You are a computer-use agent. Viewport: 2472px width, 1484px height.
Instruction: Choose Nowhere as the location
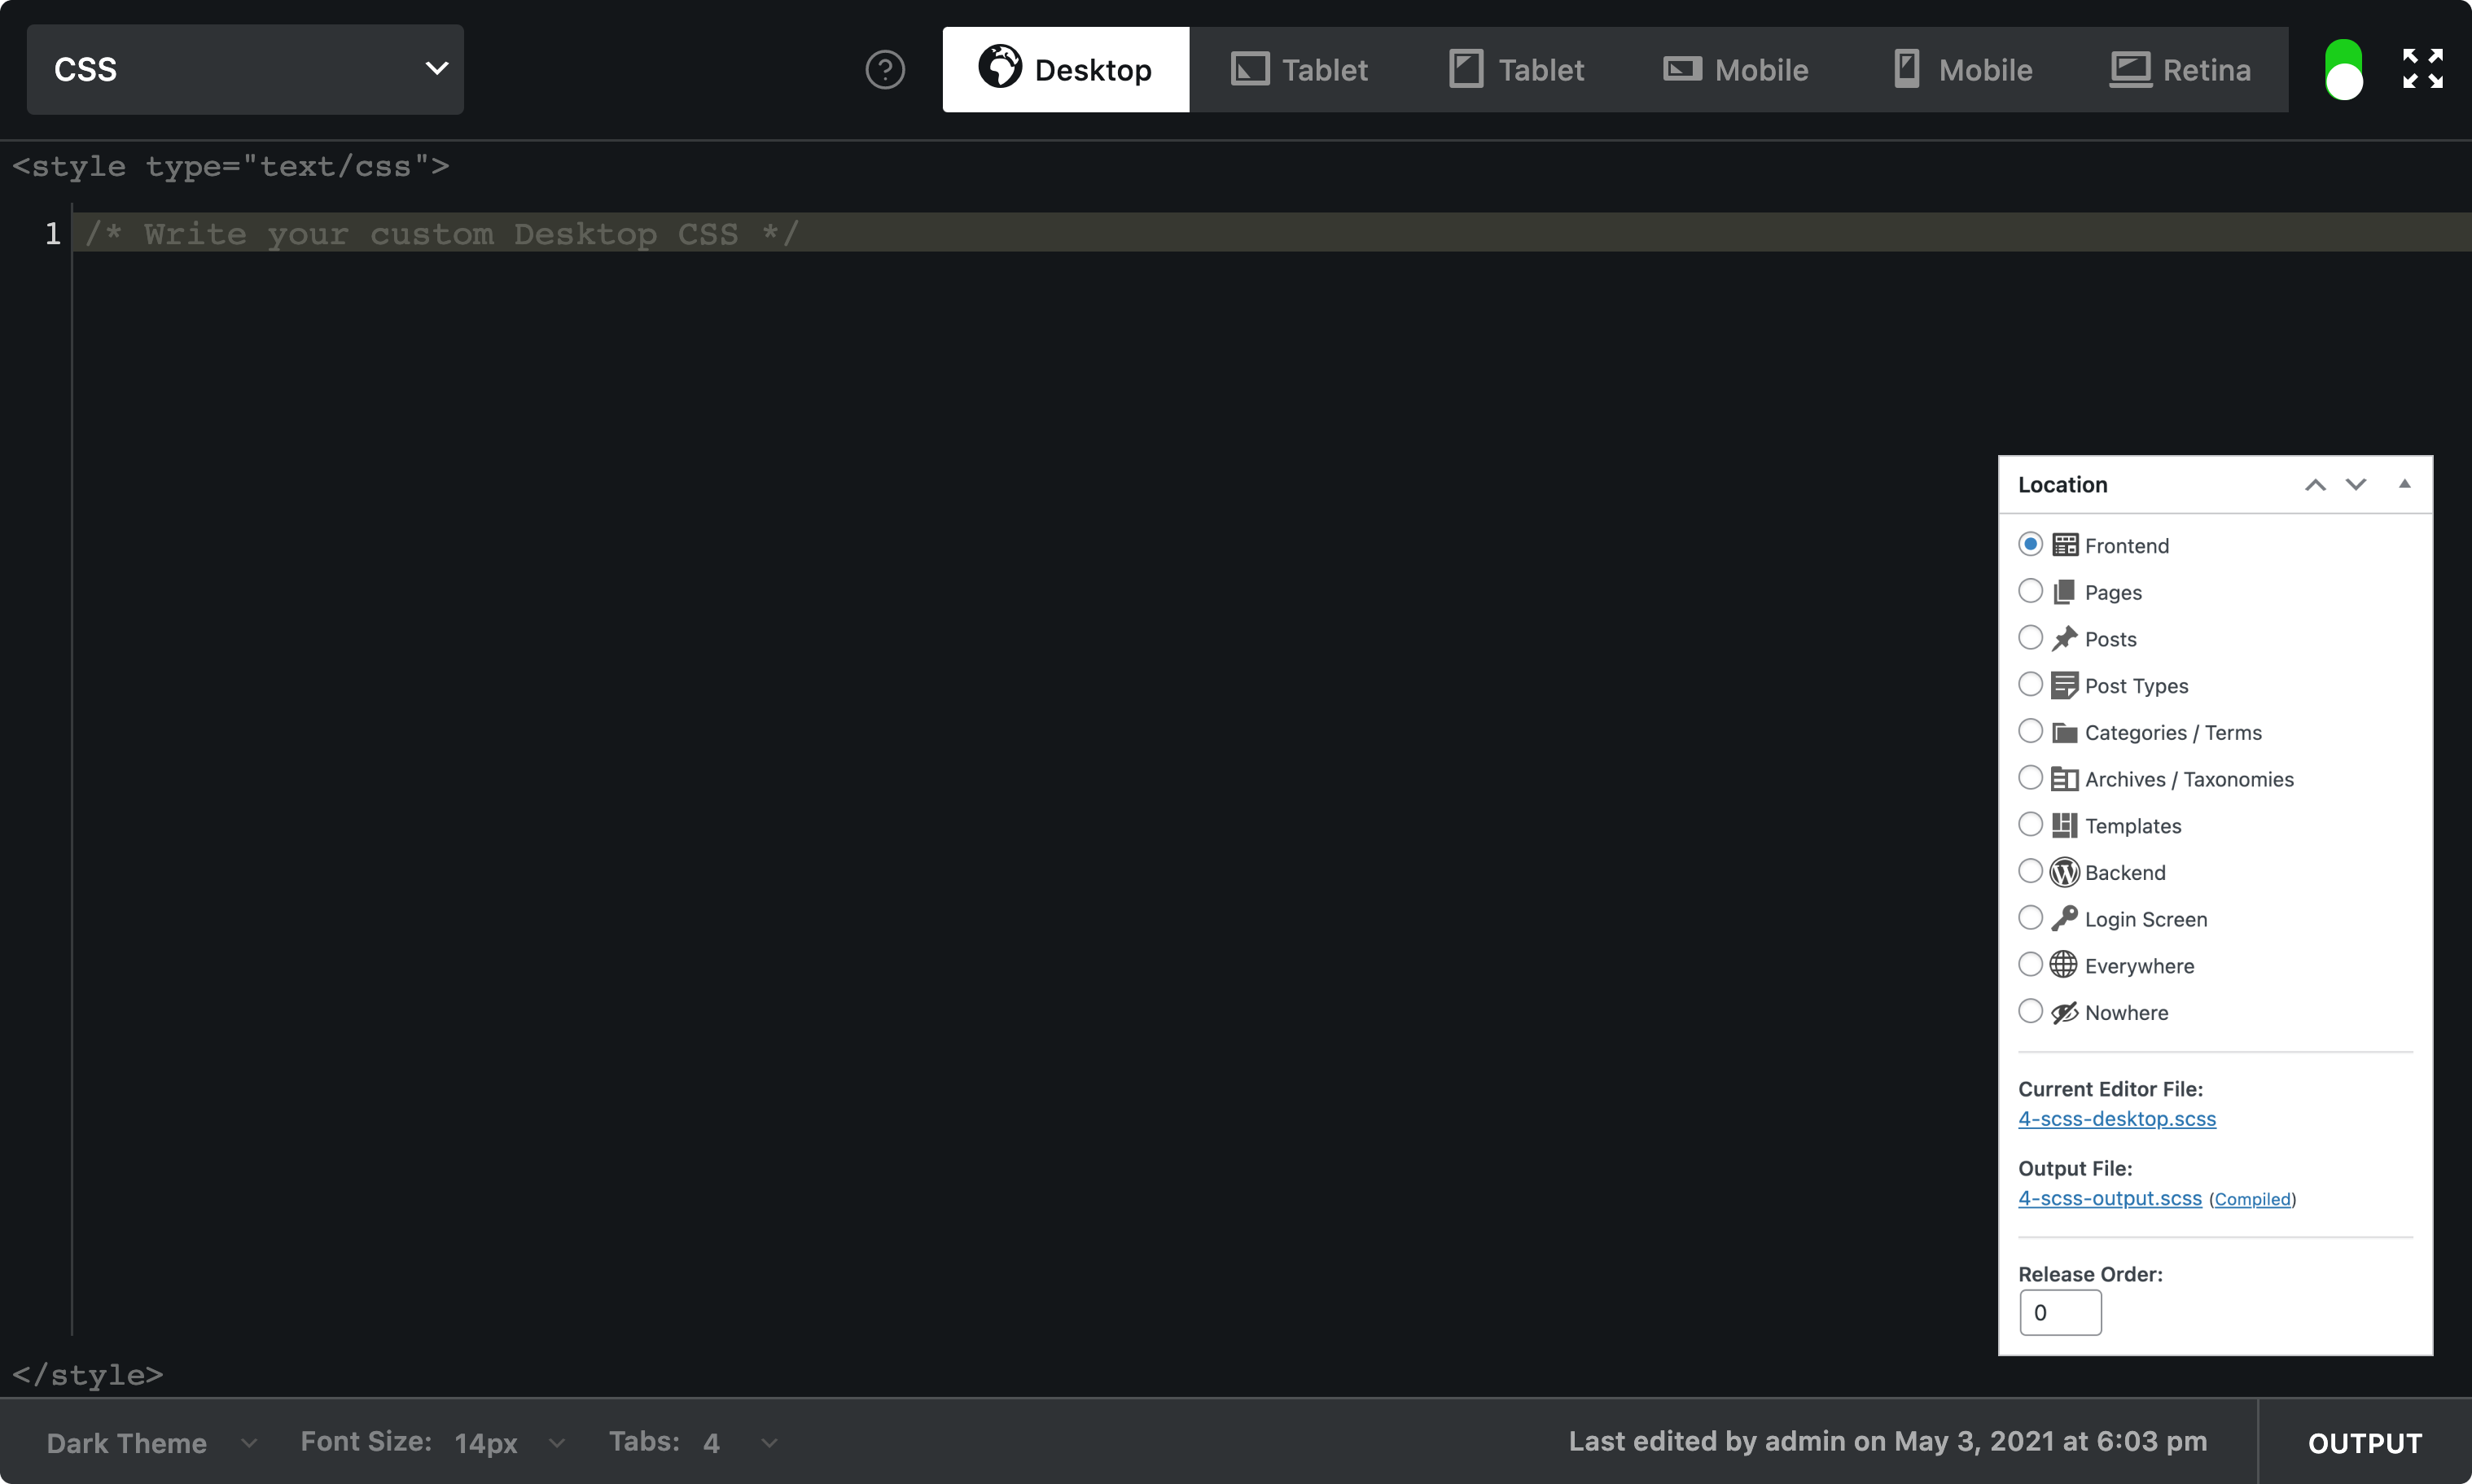(2031, 1011)
